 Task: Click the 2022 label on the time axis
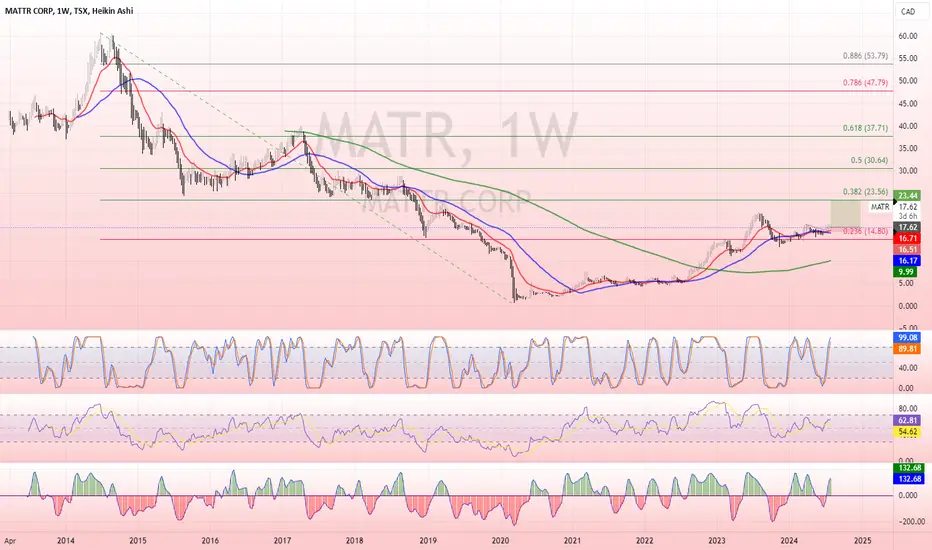645,540
